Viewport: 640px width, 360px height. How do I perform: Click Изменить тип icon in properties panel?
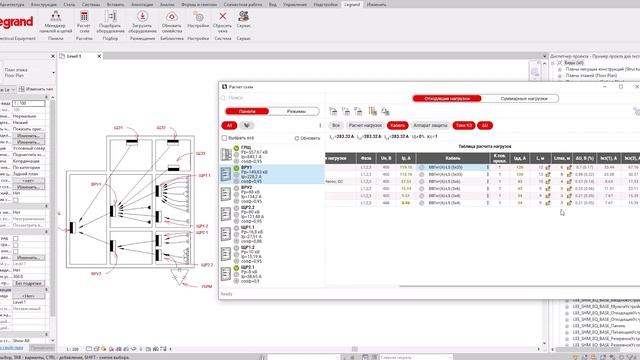point(22,89)
